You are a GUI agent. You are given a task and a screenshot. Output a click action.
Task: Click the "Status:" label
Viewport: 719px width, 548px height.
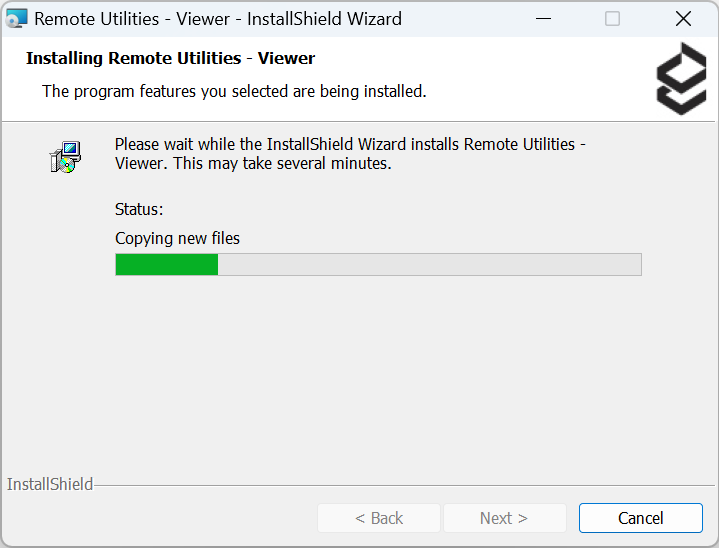tap(139, 209)
